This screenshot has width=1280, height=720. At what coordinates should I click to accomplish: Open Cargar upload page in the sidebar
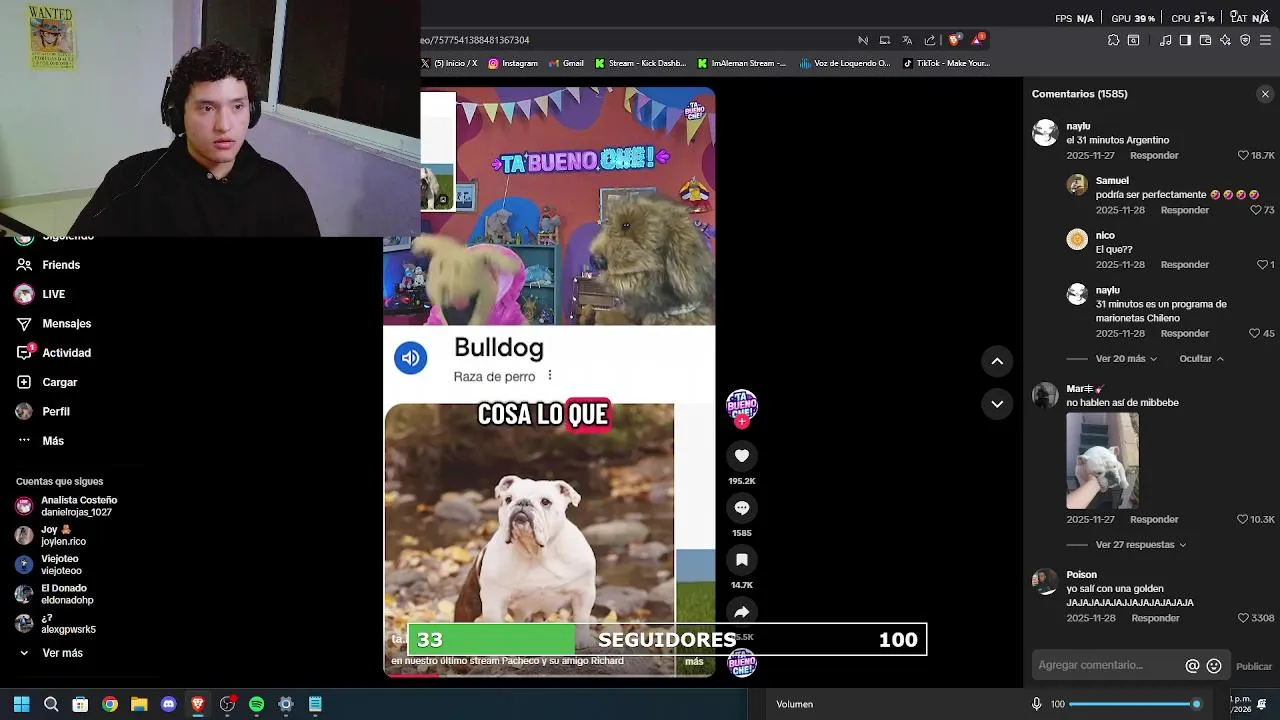(x=59, y=382)
